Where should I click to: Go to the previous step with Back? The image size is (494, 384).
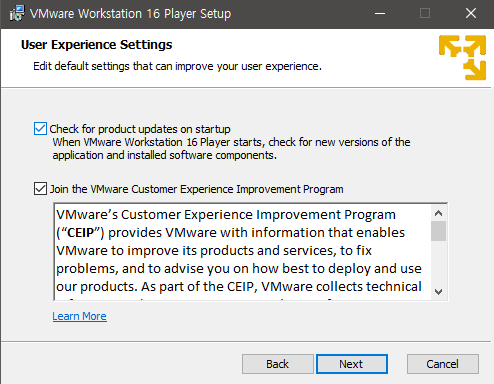point(278,364)
